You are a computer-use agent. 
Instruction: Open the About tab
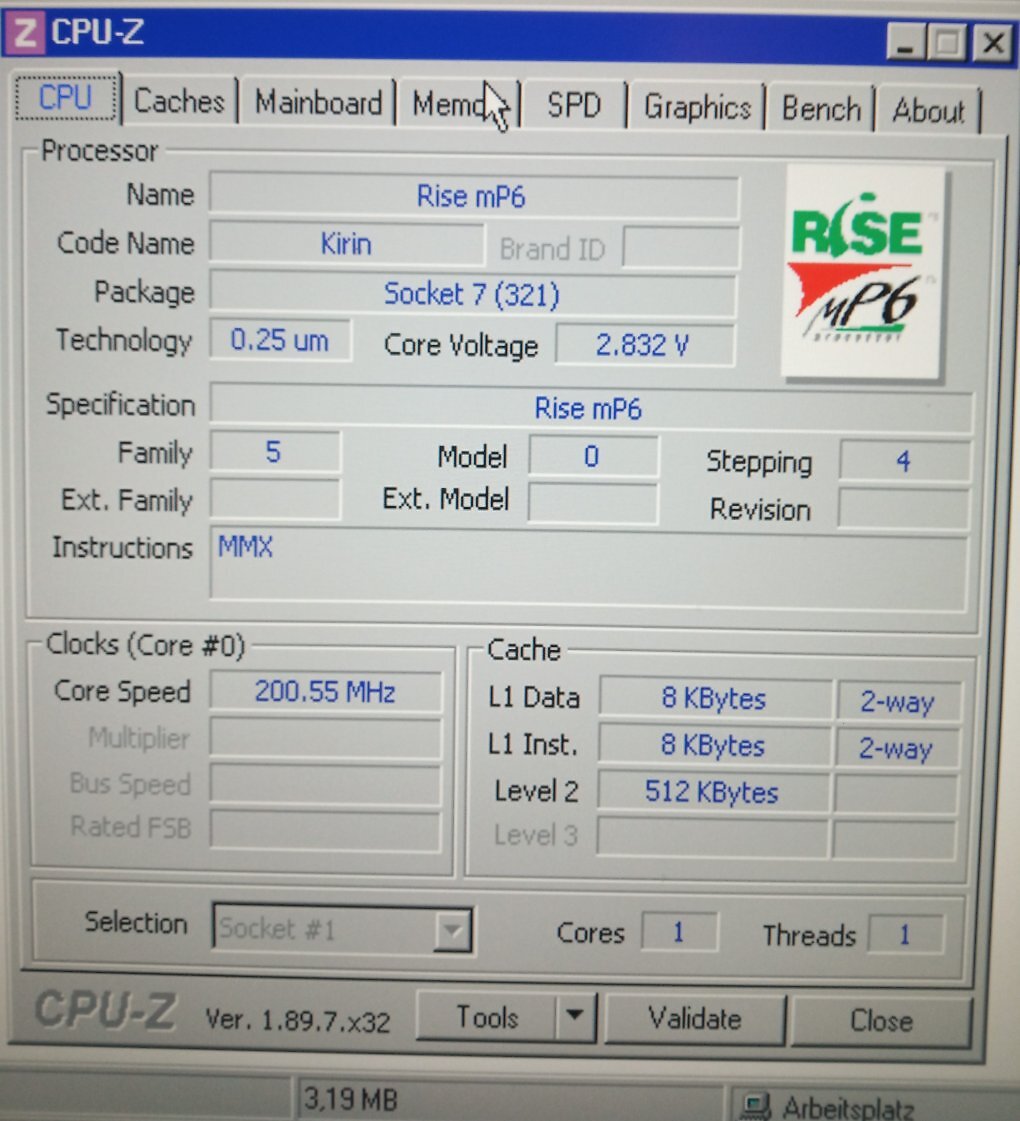(928, 111)
